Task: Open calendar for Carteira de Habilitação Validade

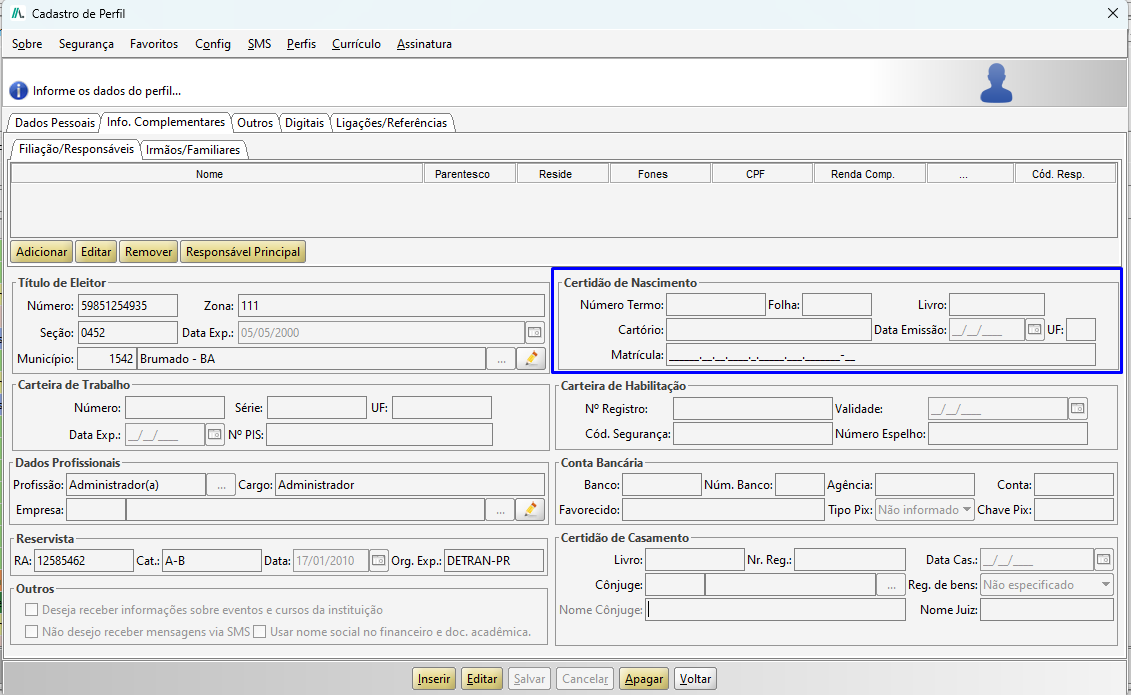Action: click(x=1077, y=408)
